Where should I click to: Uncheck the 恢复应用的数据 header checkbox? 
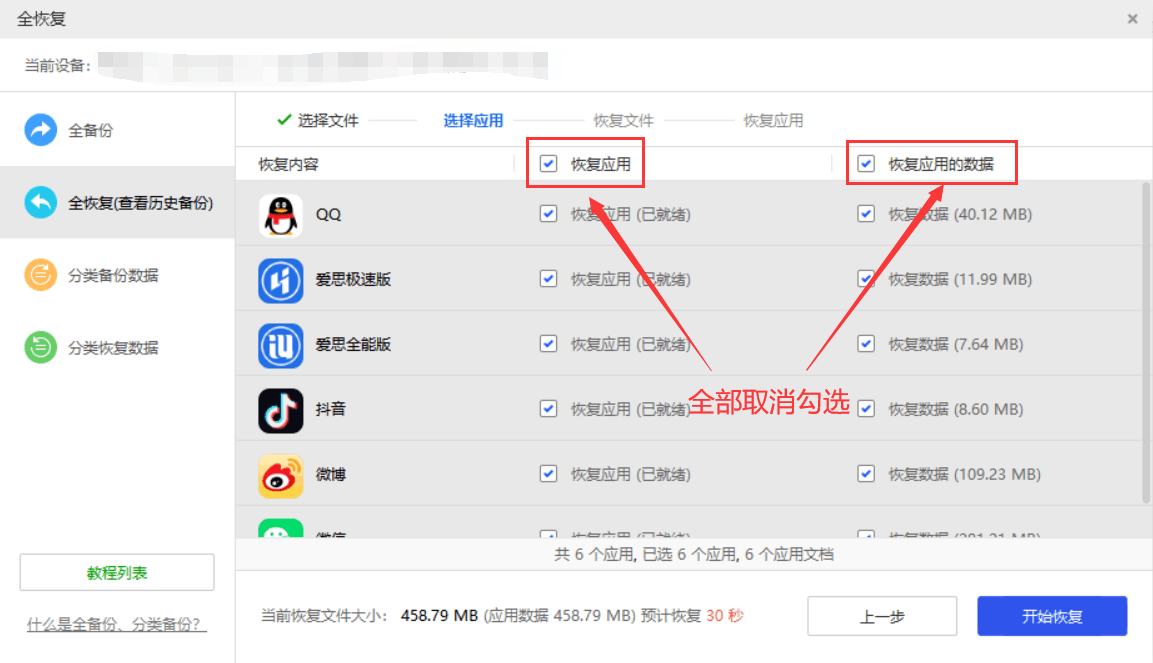tap(866, 164)
